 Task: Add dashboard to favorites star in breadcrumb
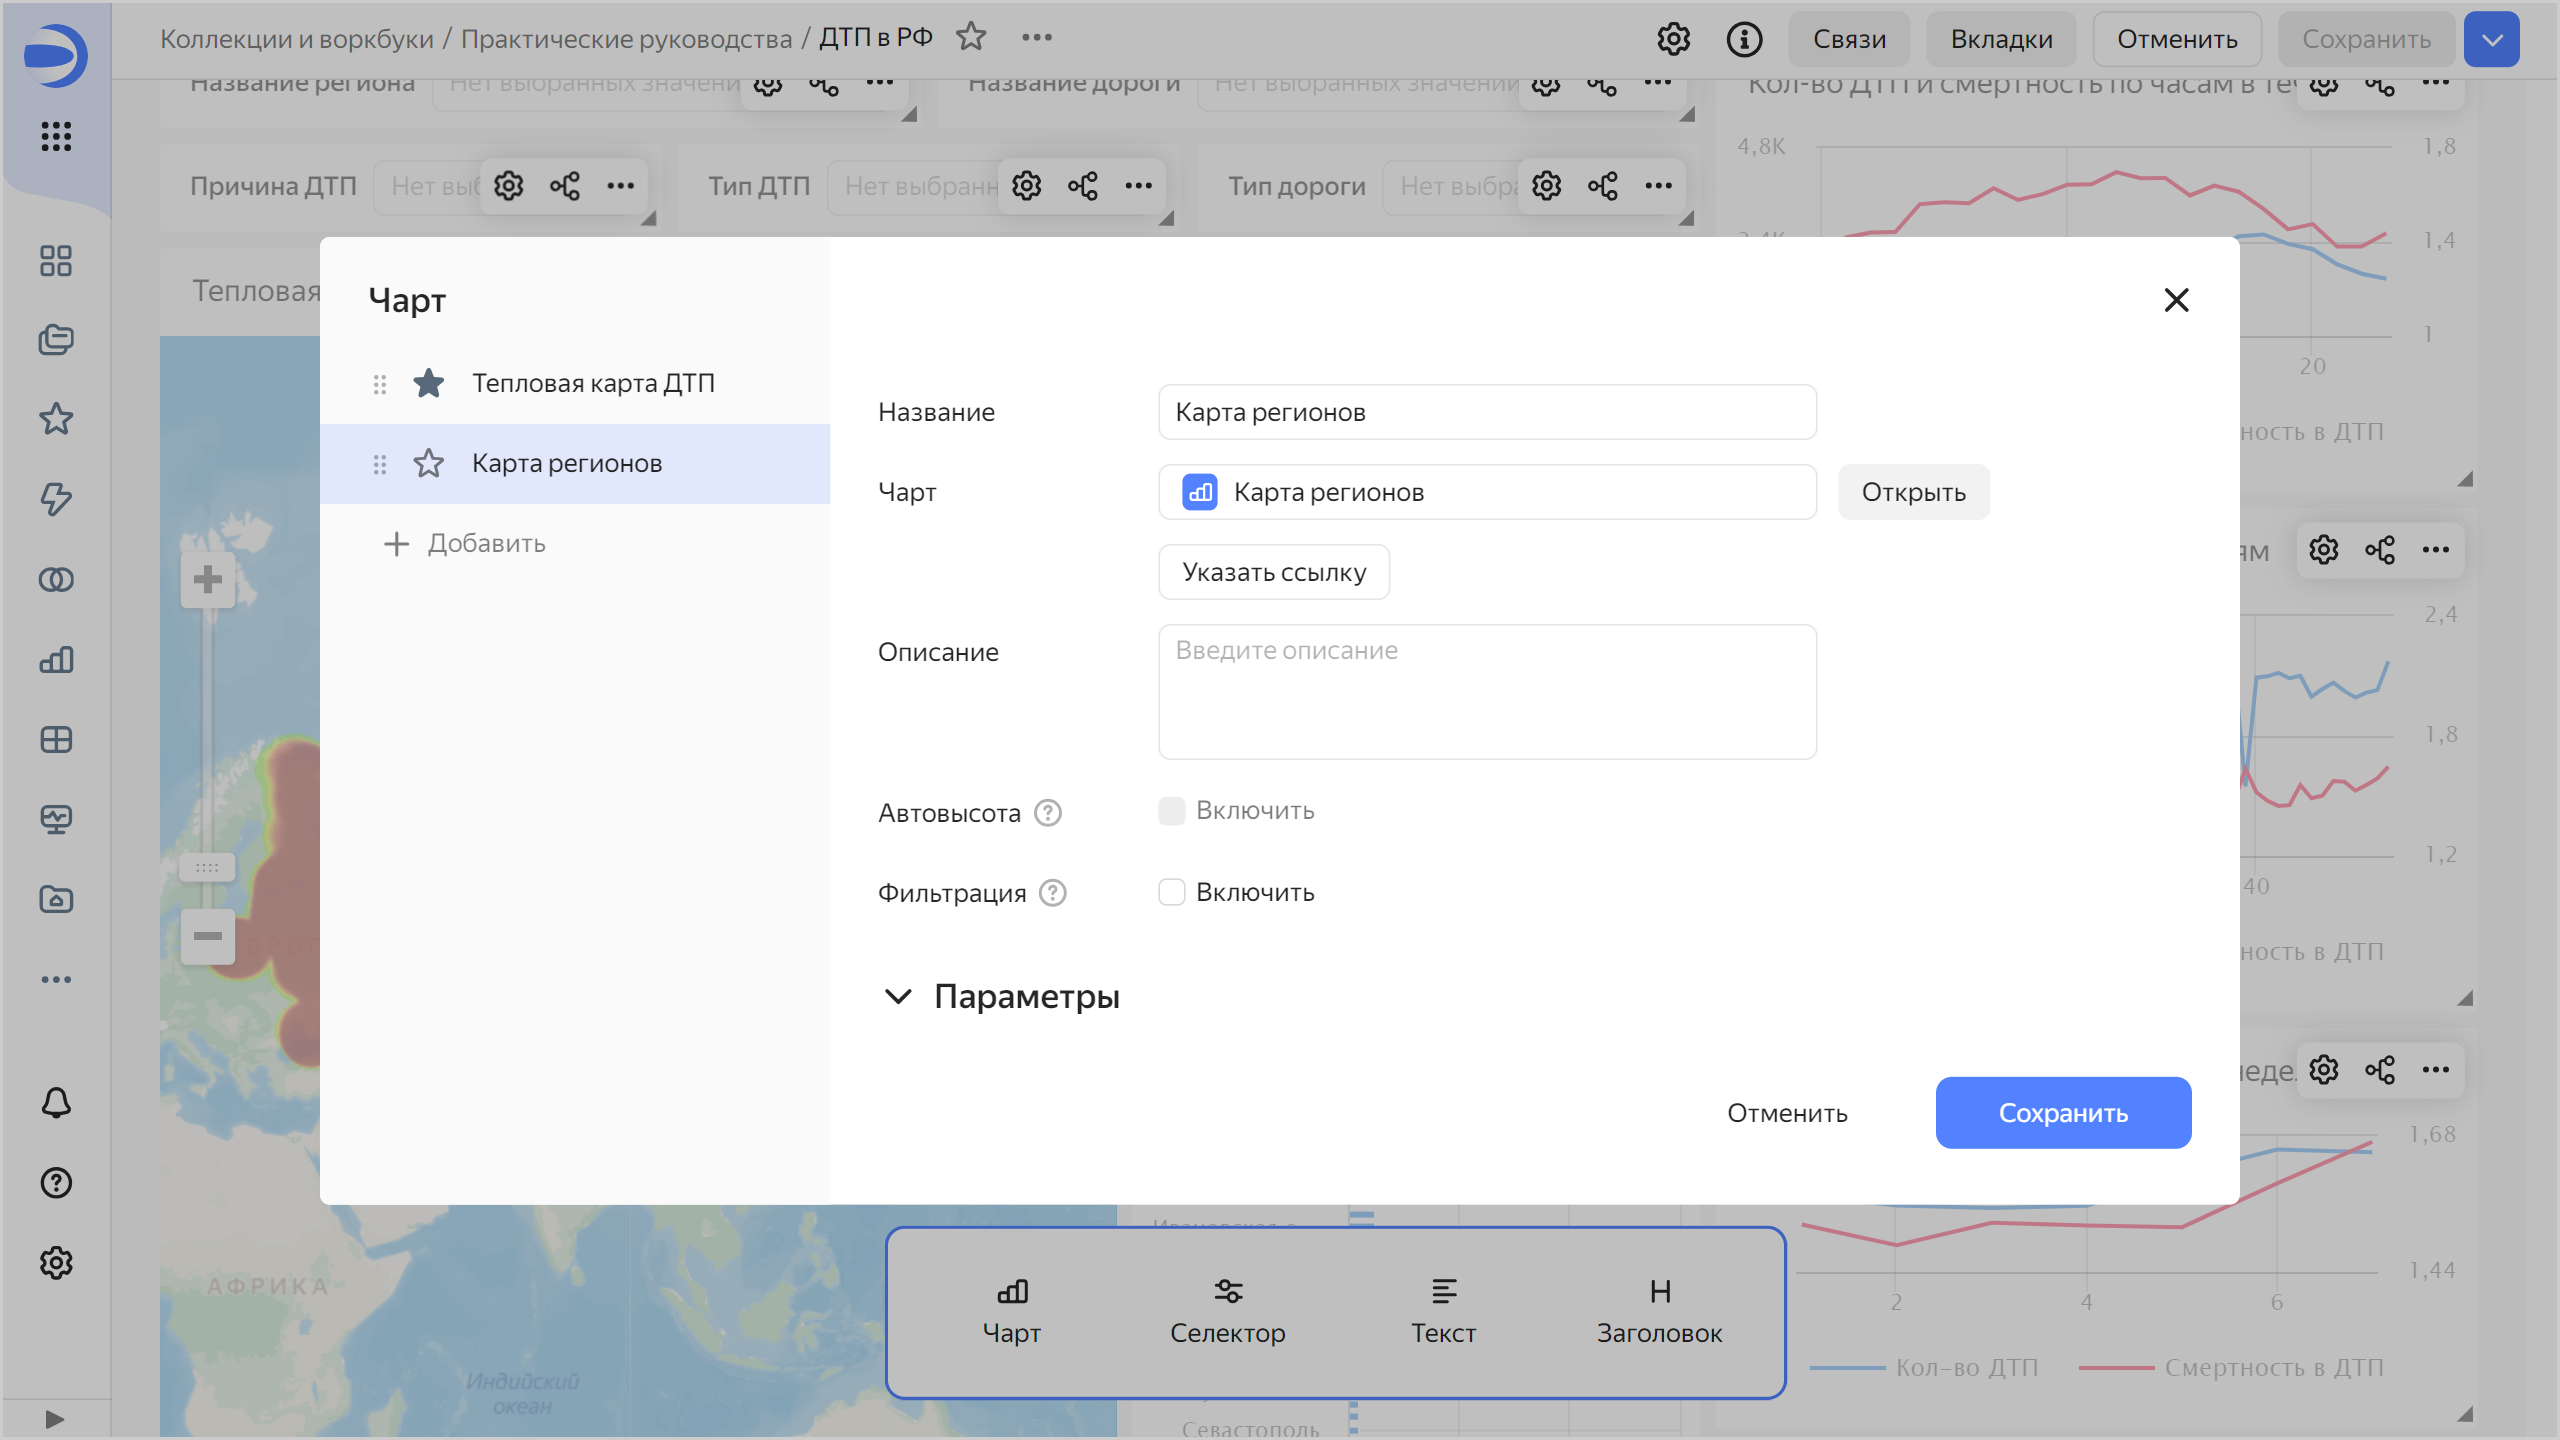[x=970, y=38]
